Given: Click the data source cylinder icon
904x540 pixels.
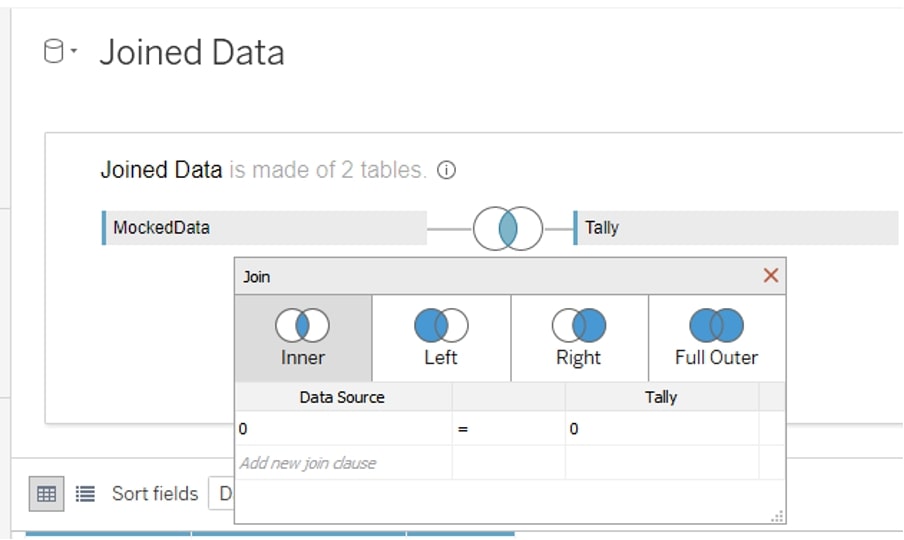Looking at the screenshot, I should tap(54, 51).
